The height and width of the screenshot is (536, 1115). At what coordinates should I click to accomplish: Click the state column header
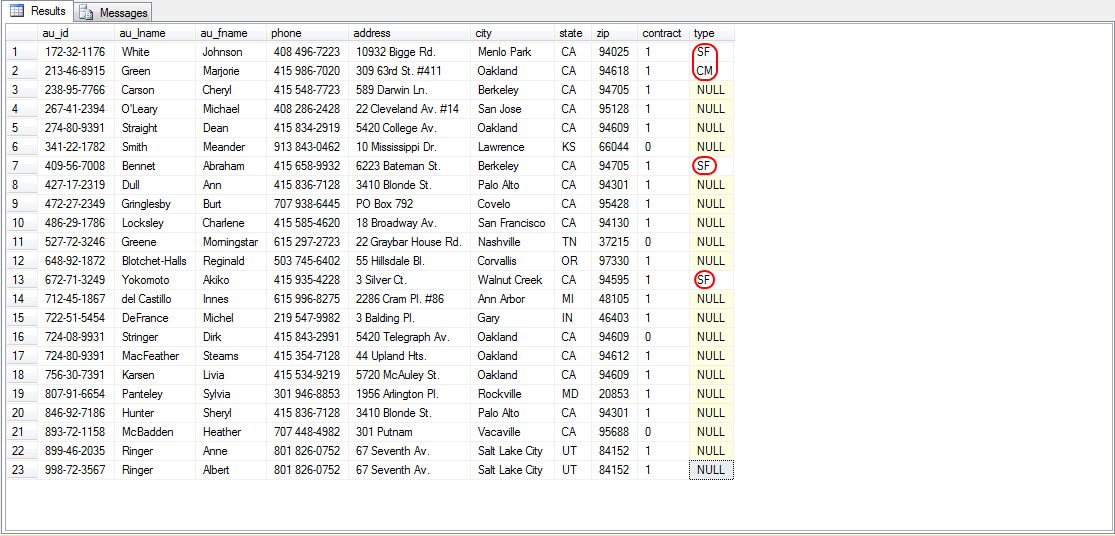[x=571, y=33]
